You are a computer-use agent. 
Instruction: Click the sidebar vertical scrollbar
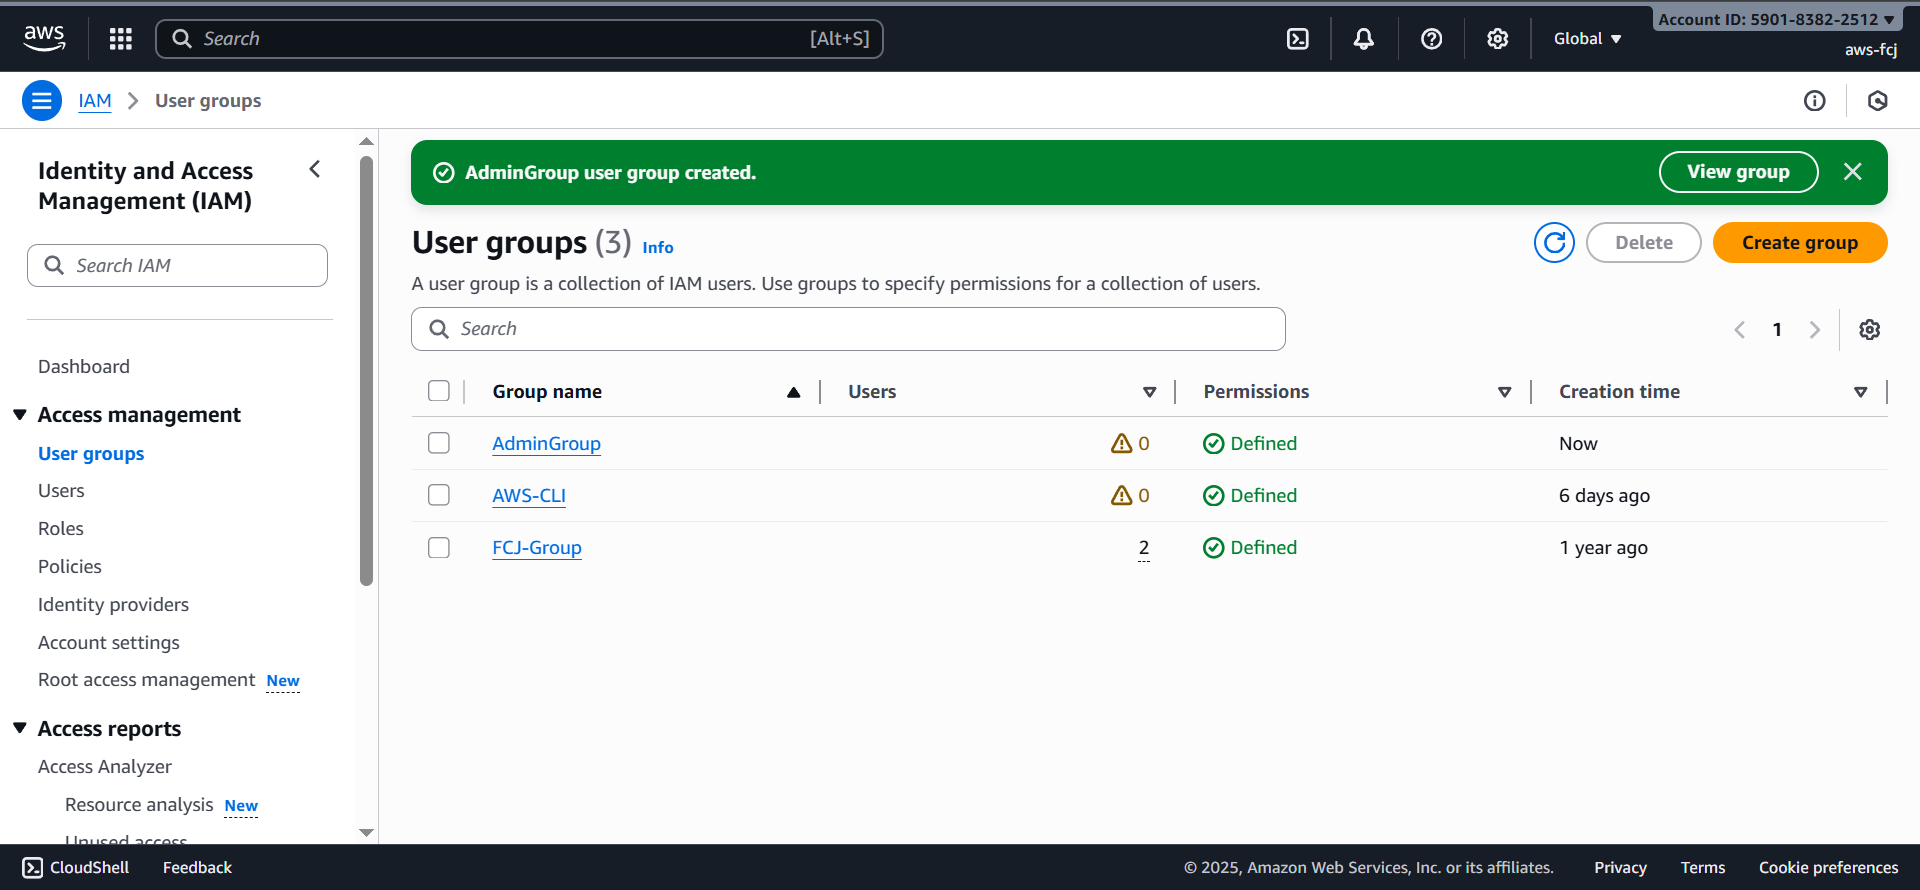pos(366,370)
